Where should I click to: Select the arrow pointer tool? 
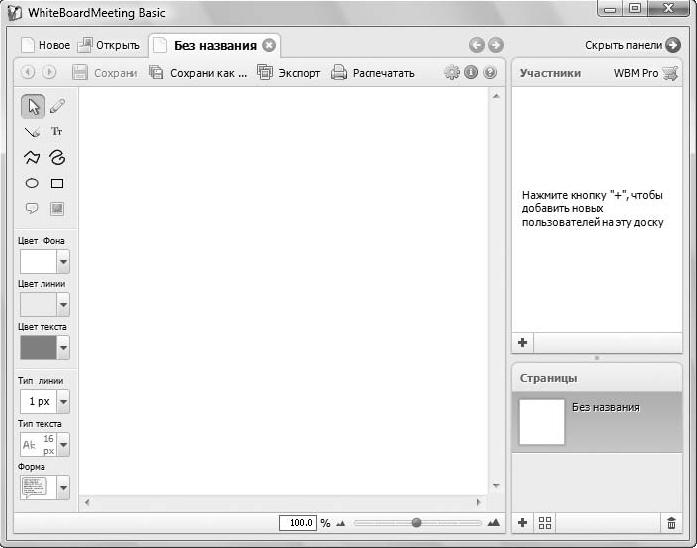(x=32, y=106)
